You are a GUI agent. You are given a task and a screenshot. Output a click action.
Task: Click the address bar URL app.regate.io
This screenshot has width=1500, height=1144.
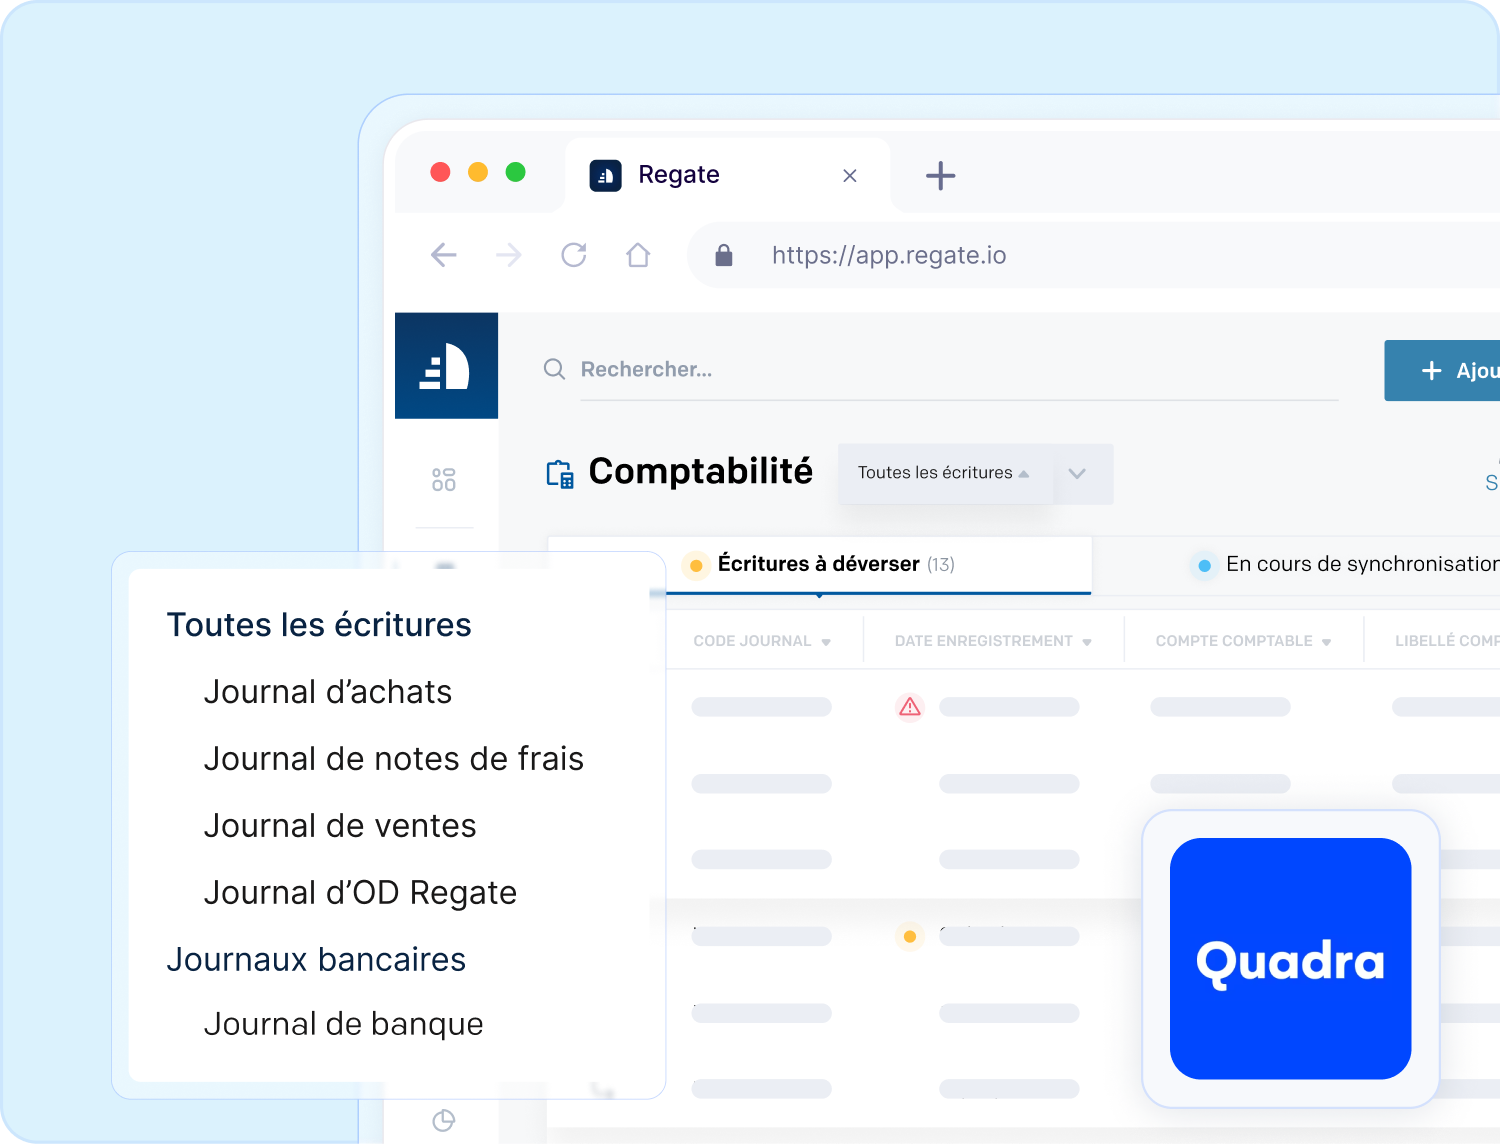click(x=889, y=255)
